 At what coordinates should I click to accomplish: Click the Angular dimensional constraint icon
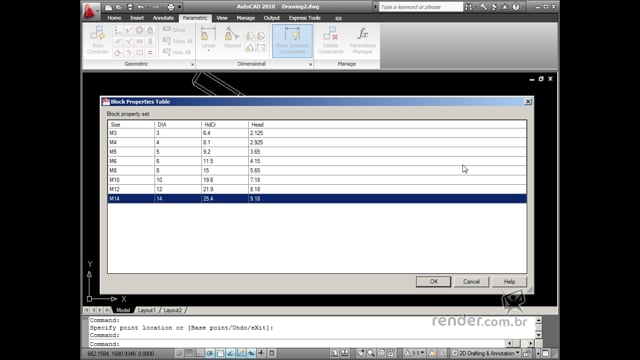coord(250,48)
